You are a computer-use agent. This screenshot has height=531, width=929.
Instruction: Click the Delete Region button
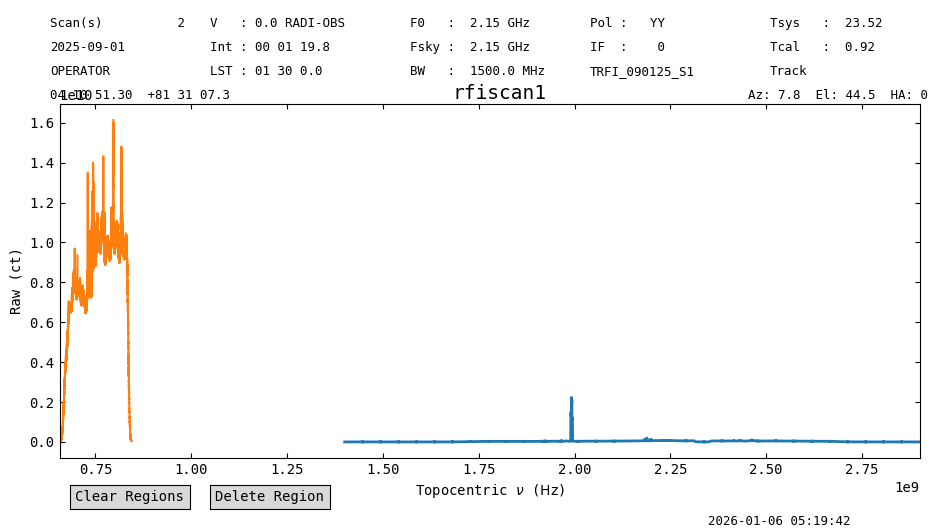(x=270, y=497)
